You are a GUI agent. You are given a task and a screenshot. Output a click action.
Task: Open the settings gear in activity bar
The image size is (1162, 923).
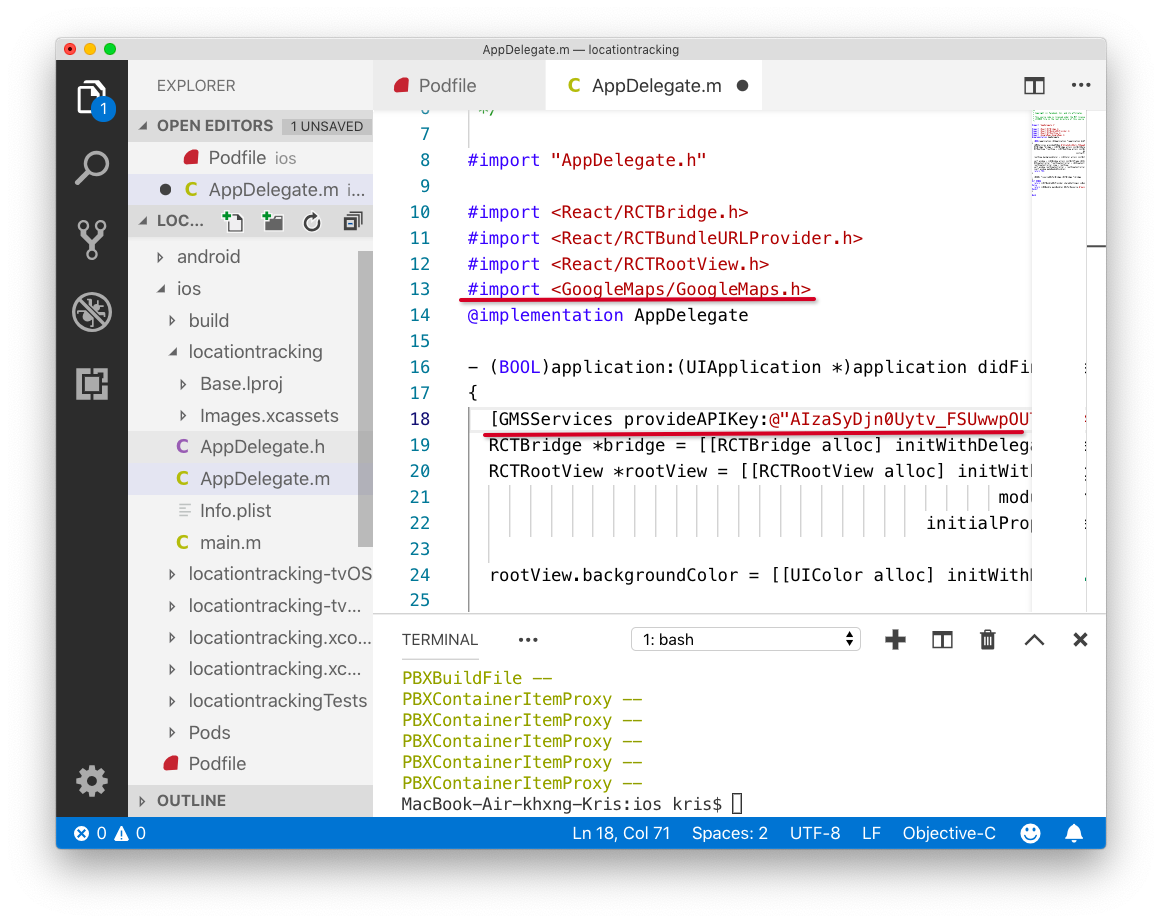tap(91, 781)
